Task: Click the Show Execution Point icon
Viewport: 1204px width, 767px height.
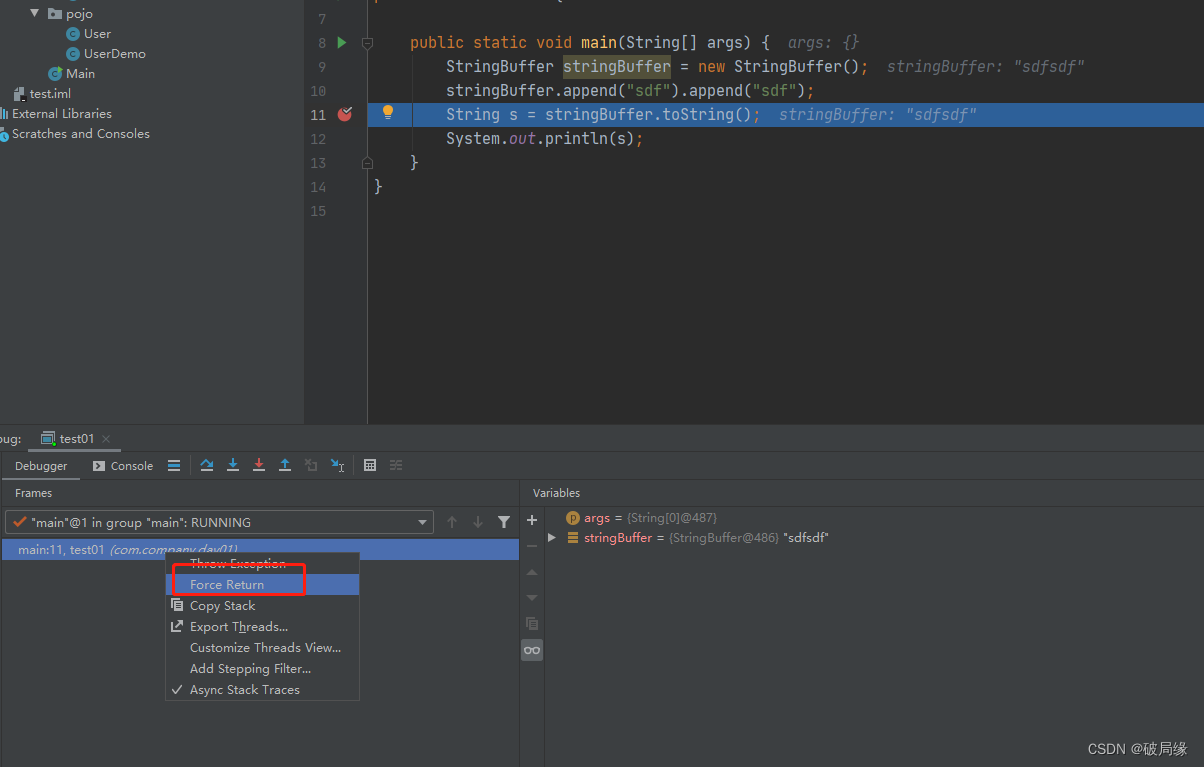Action: [174, 466]
